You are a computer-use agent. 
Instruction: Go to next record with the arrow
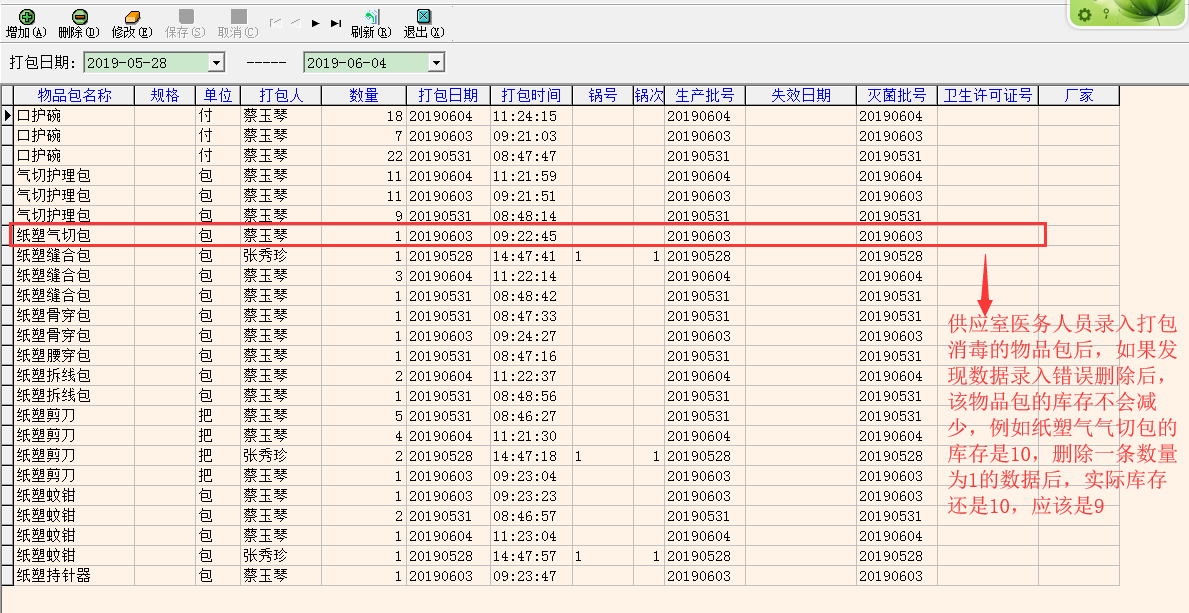pyautogui.click(x=316, y=22)
